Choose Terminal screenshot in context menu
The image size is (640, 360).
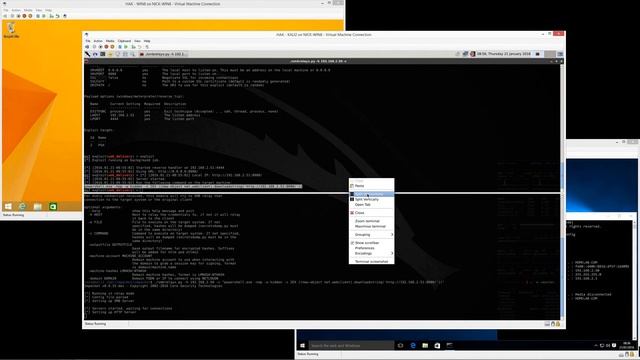pyautogui.click(x=371, y=261)
